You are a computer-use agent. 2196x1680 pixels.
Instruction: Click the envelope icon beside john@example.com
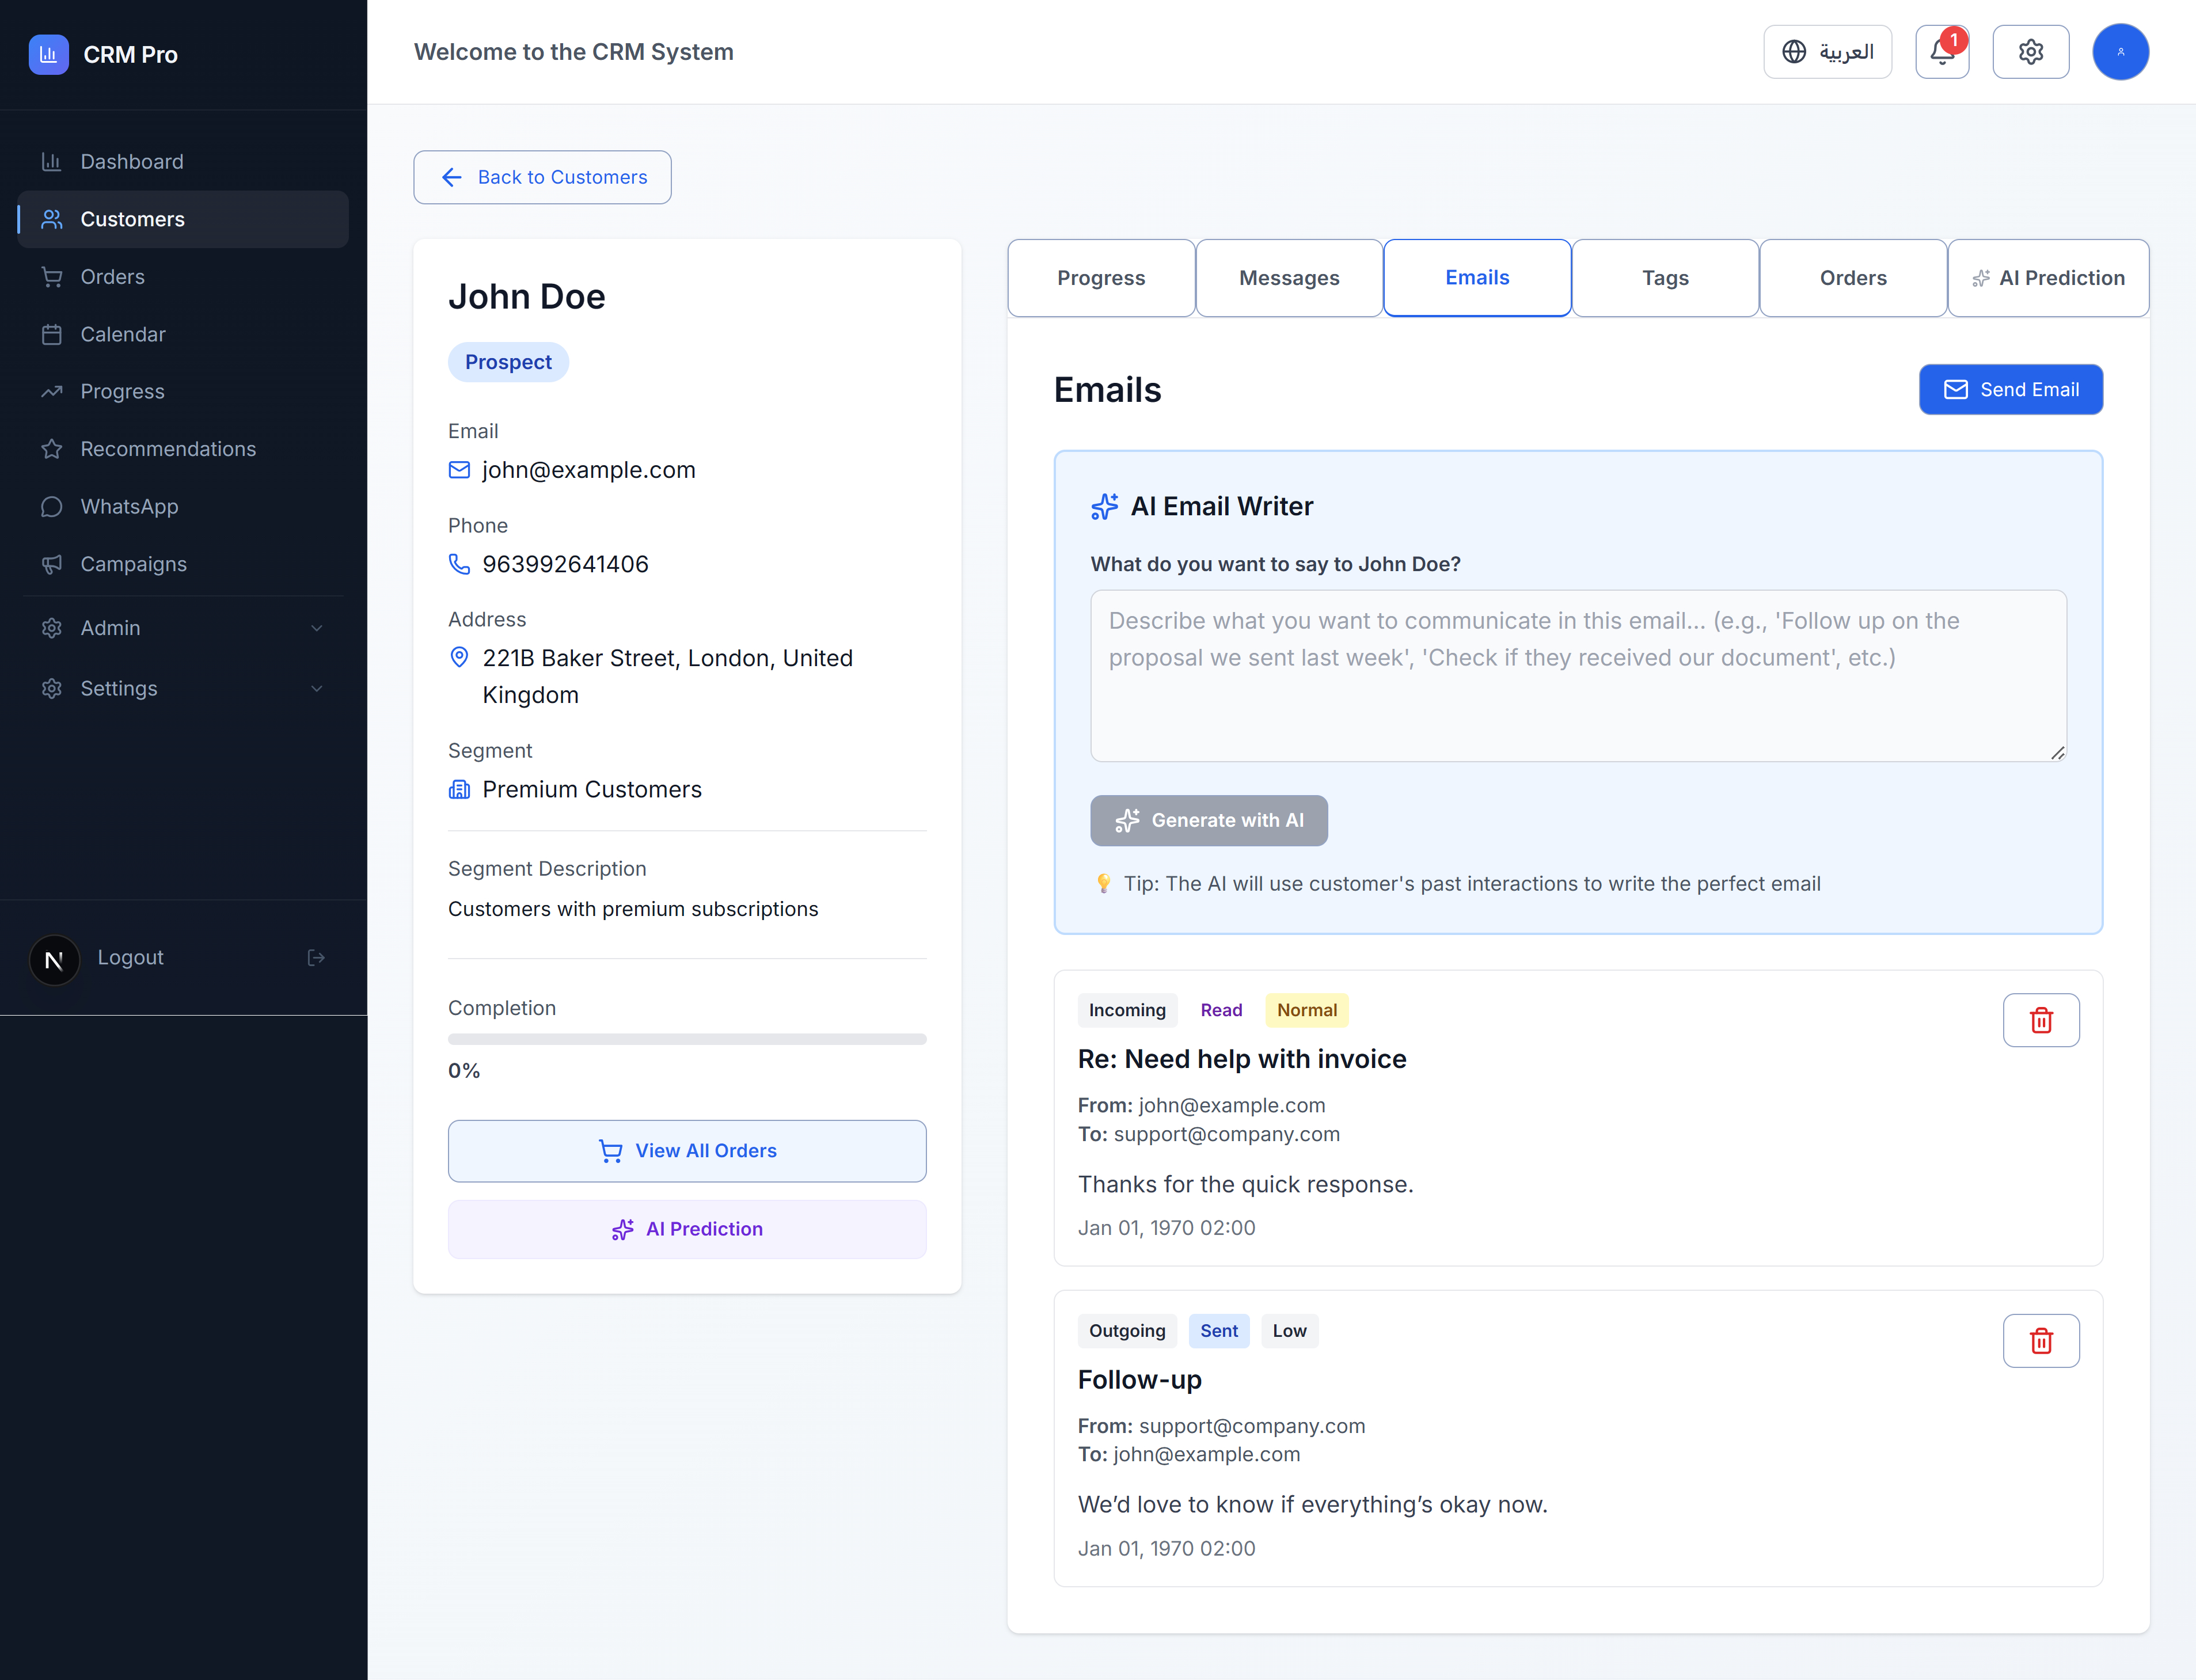459,470
